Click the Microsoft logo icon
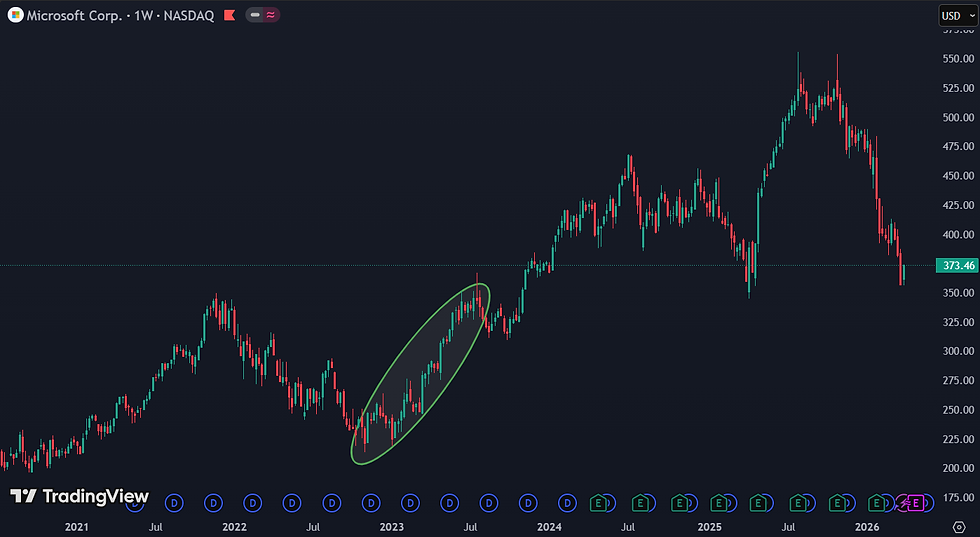 (16, 15)
